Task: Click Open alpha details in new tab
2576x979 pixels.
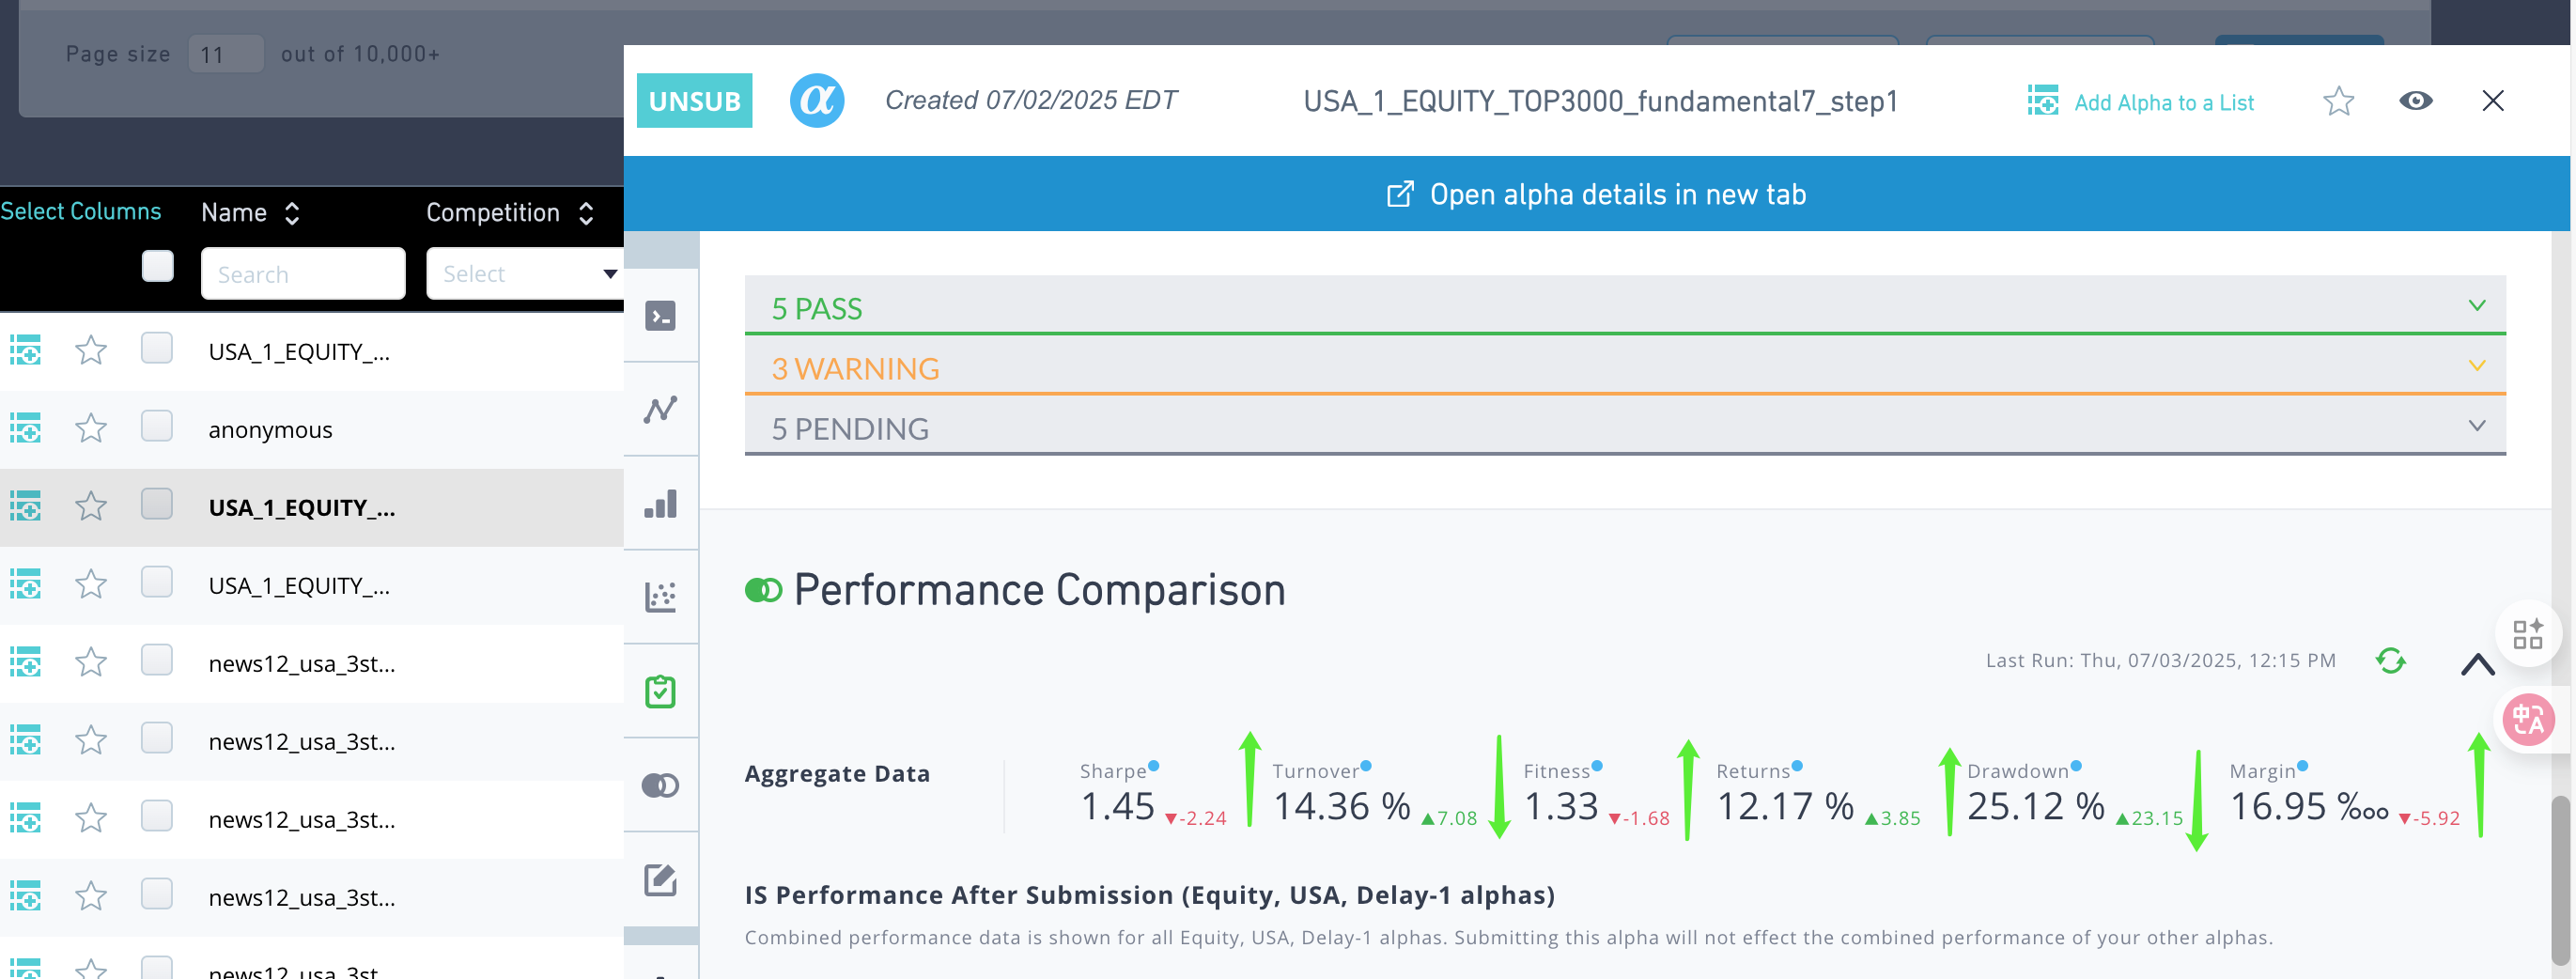Action: [x=1596, y=194]
